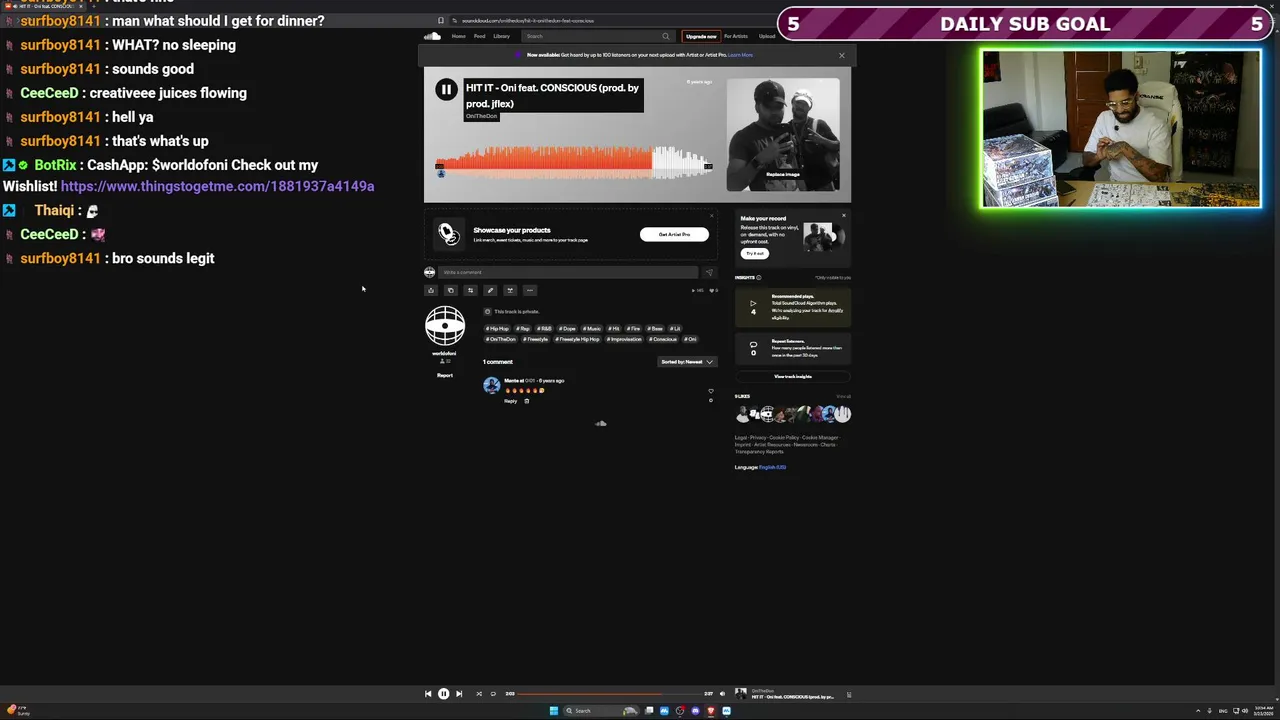Image resolution: width=1280 pixels, height=720 pixels.
Task: Select the # R&B tag
Action: pyautogui.click(x=544, y=328)
